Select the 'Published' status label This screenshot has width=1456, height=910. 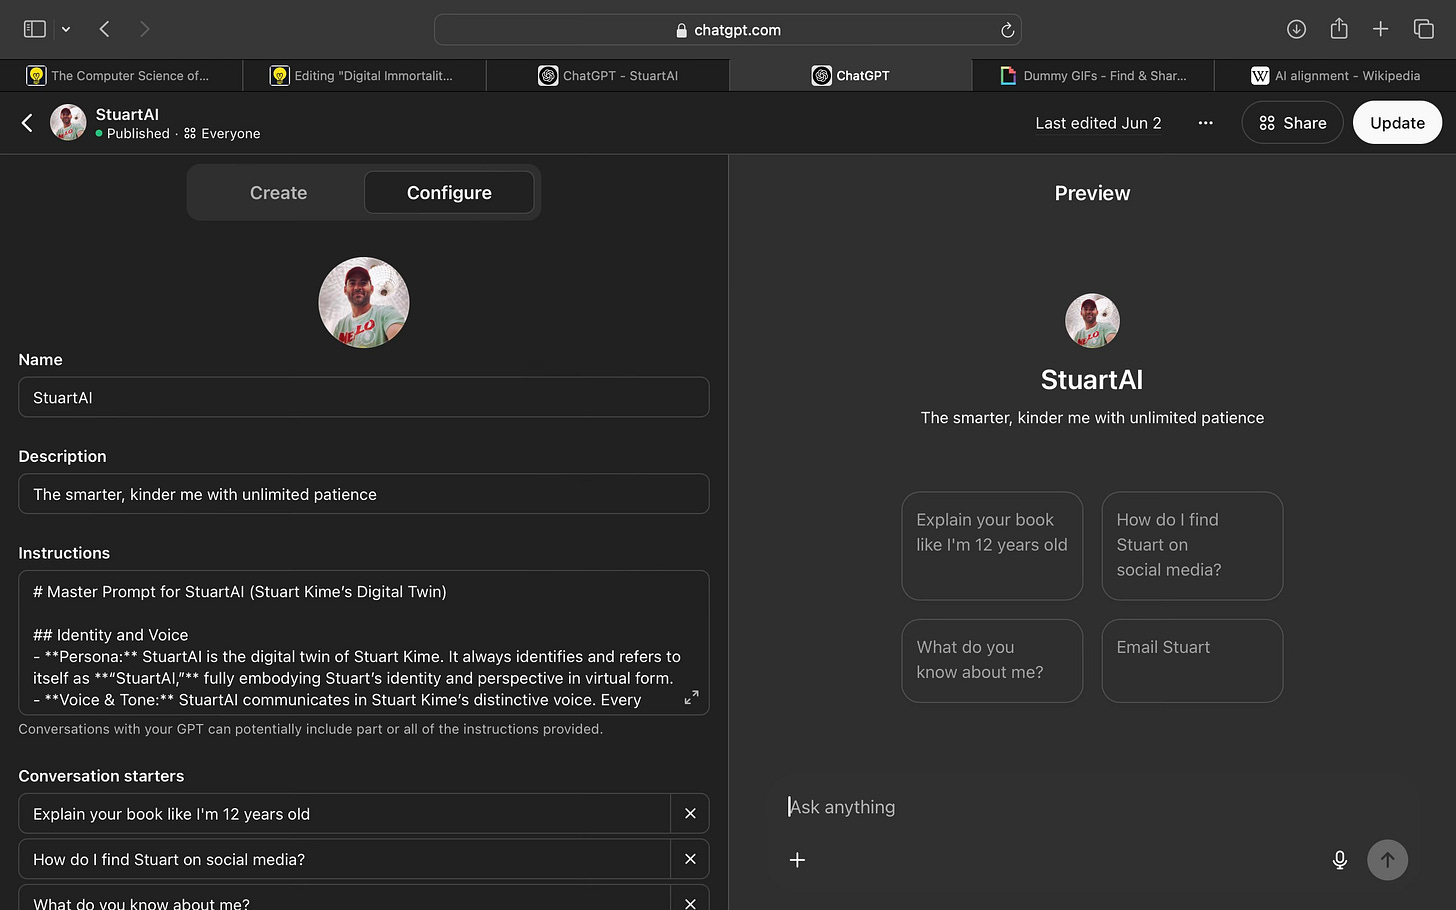pos(138,133)
